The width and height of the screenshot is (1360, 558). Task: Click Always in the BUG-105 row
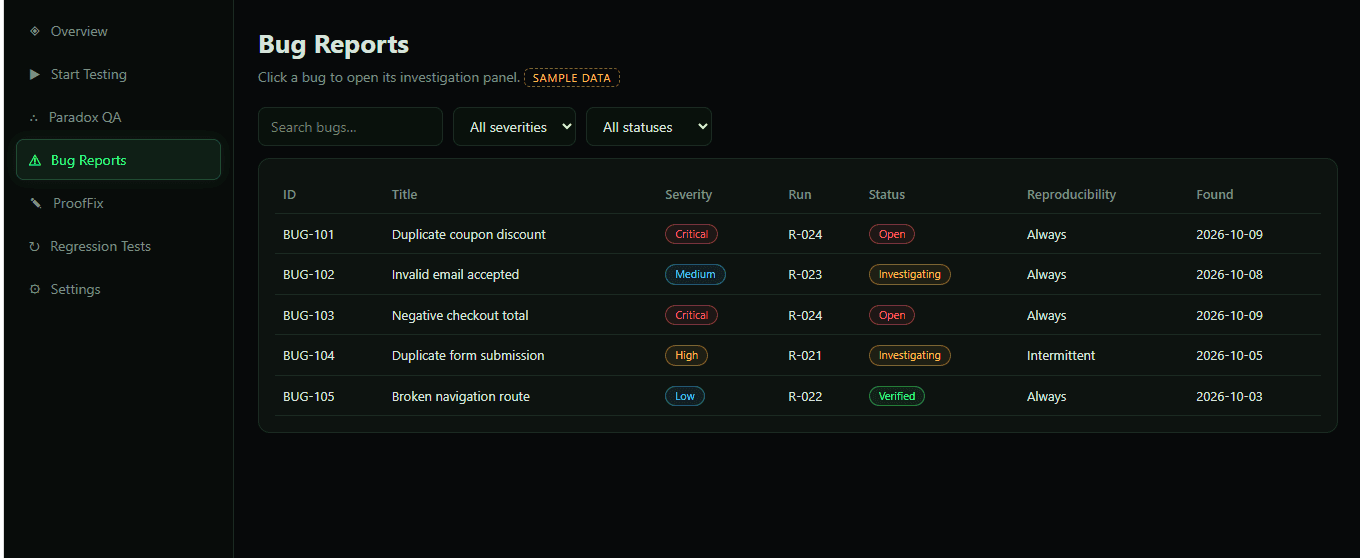pyautogui.click(x=1047, y=397)
